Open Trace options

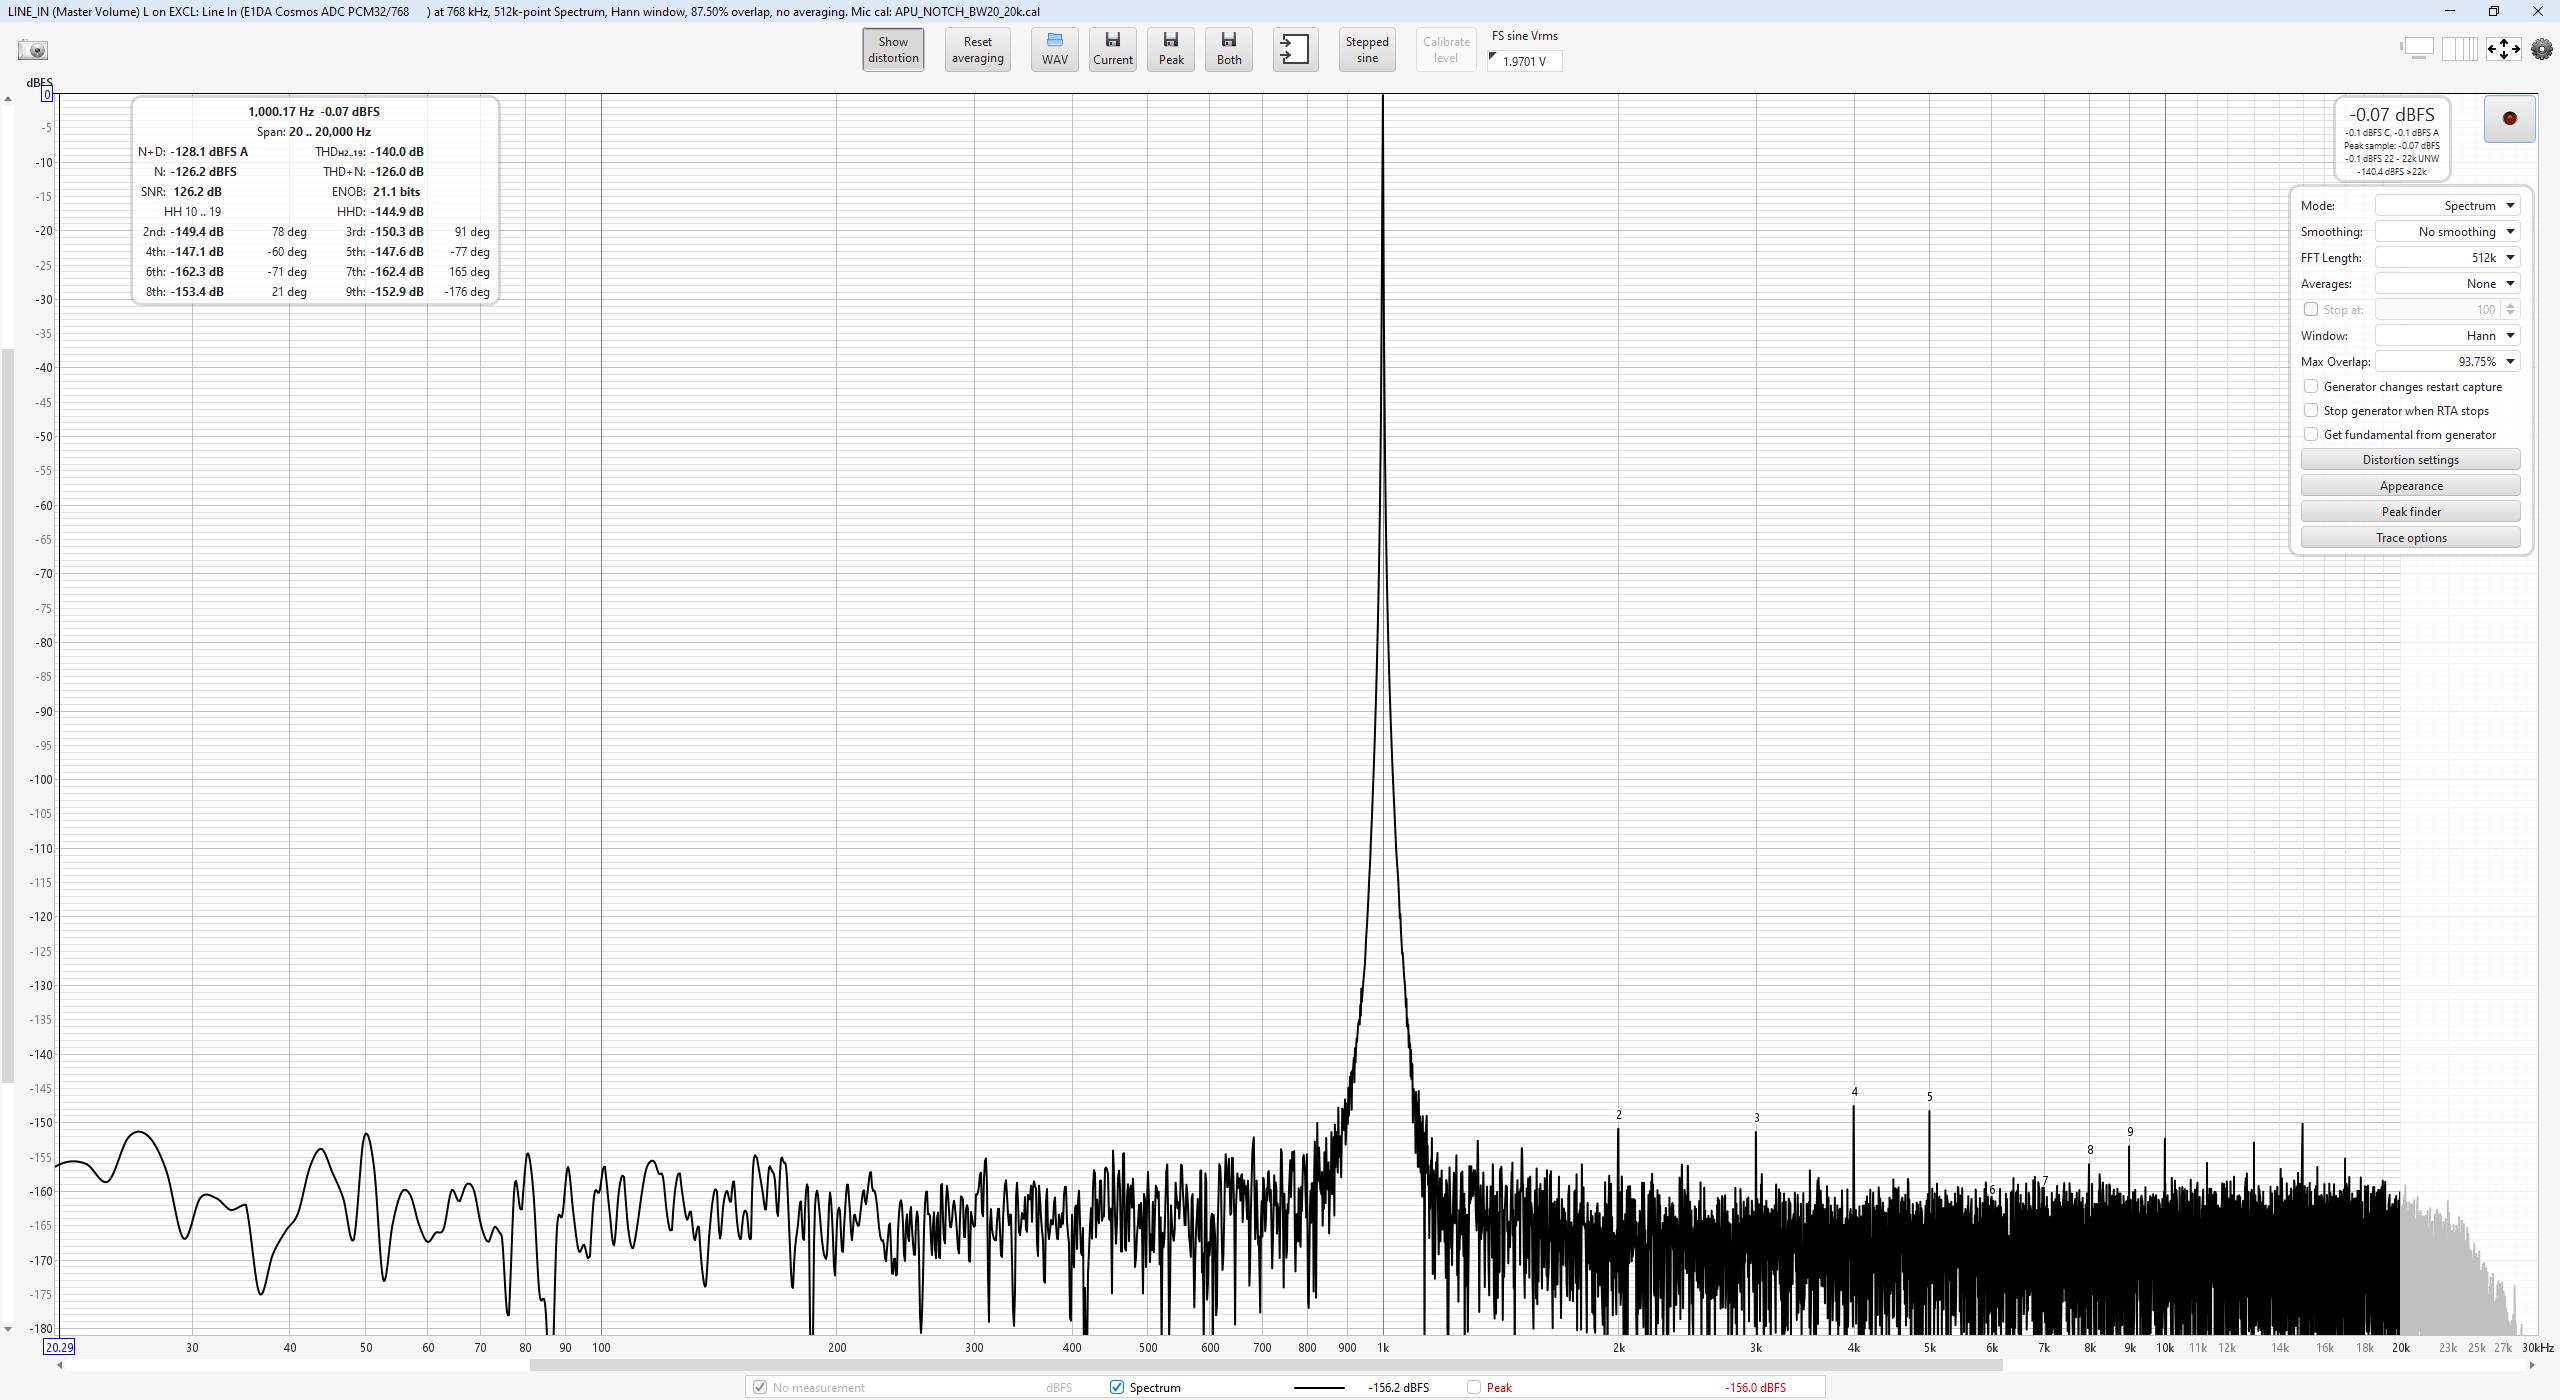click(x=2410, y=538)
